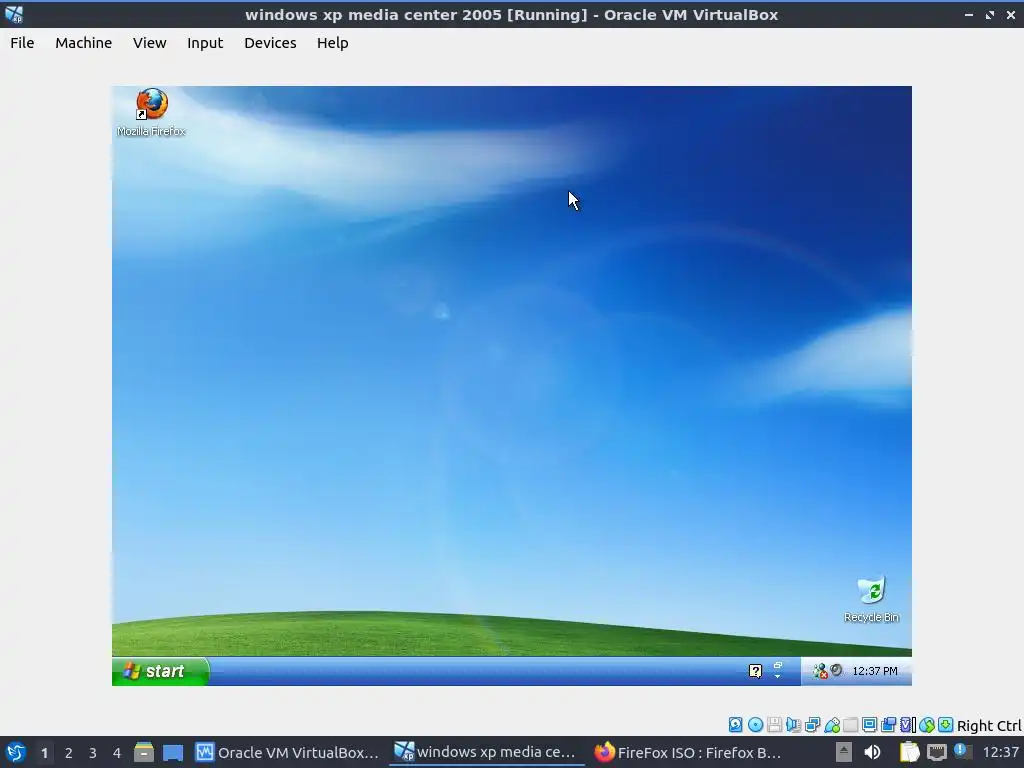Switch to Oracle VM VirtualBox taskbar item

coord(287,752)
